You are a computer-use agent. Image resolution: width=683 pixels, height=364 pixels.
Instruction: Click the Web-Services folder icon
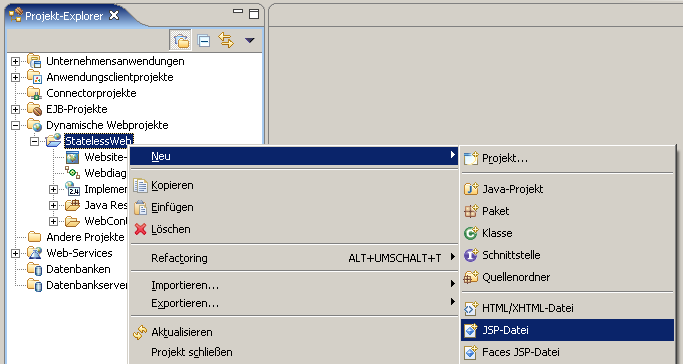[34, 253]
